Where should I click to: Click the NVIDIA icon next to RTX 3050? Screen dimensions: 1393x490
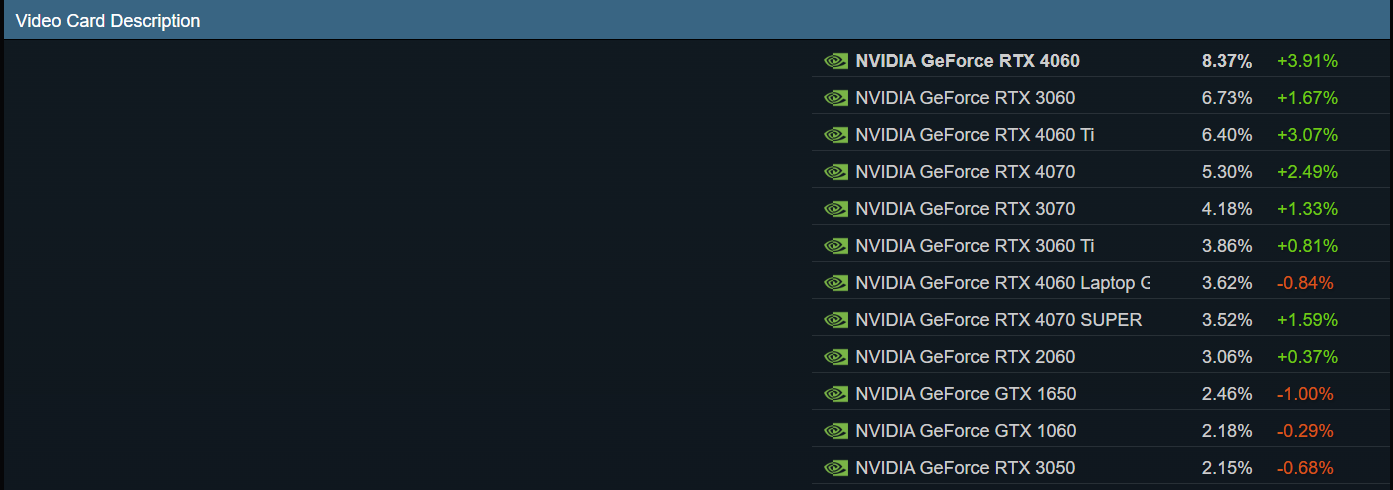836,468
